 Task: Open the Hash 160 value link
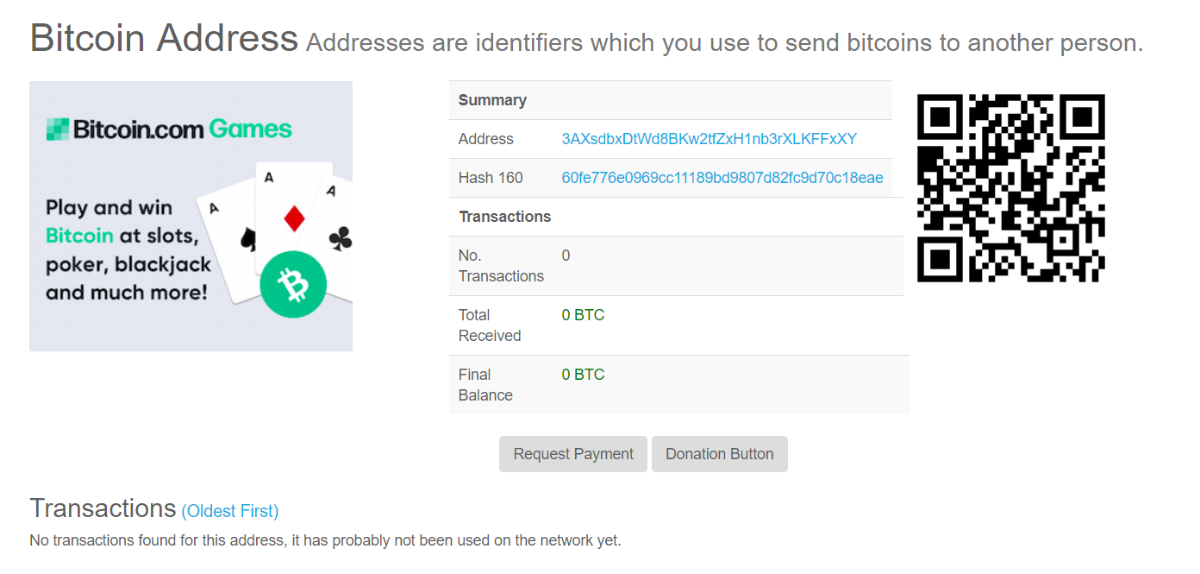point(722,178)
